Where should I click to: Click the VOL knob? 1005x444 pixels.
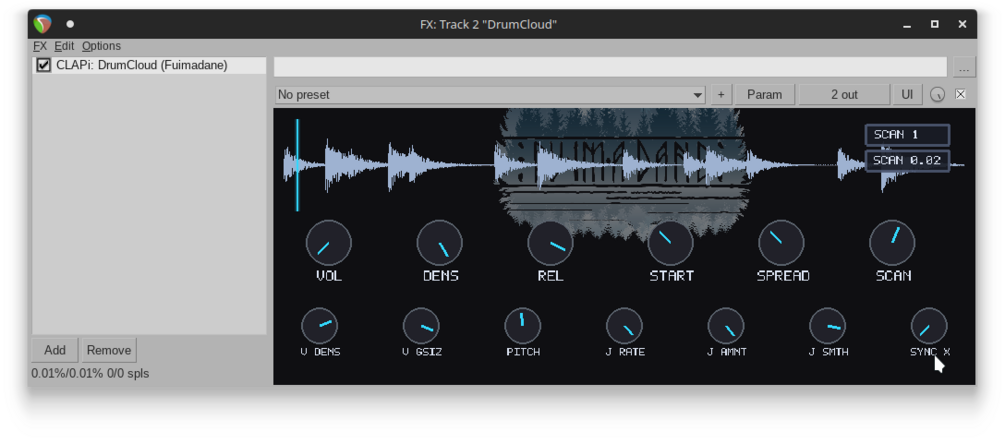coord(329,243)
